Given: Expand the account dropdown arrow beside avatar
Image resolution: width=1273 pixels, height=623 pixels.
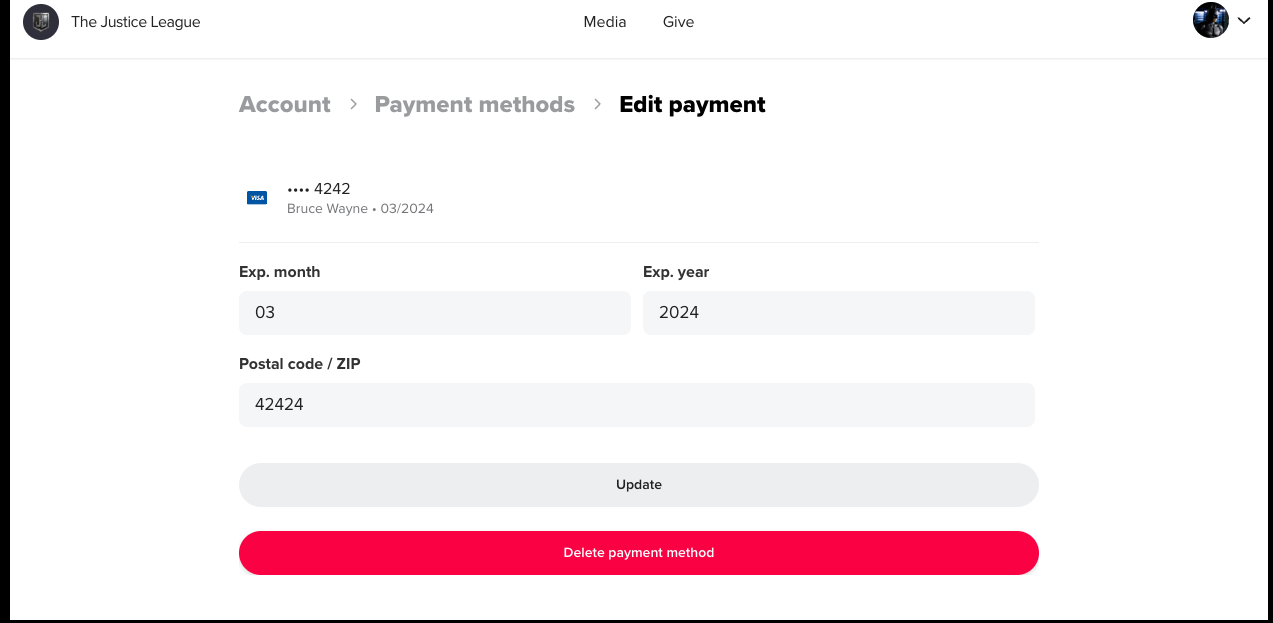Looking at the screenshot, I should (x=1244, y=20).
